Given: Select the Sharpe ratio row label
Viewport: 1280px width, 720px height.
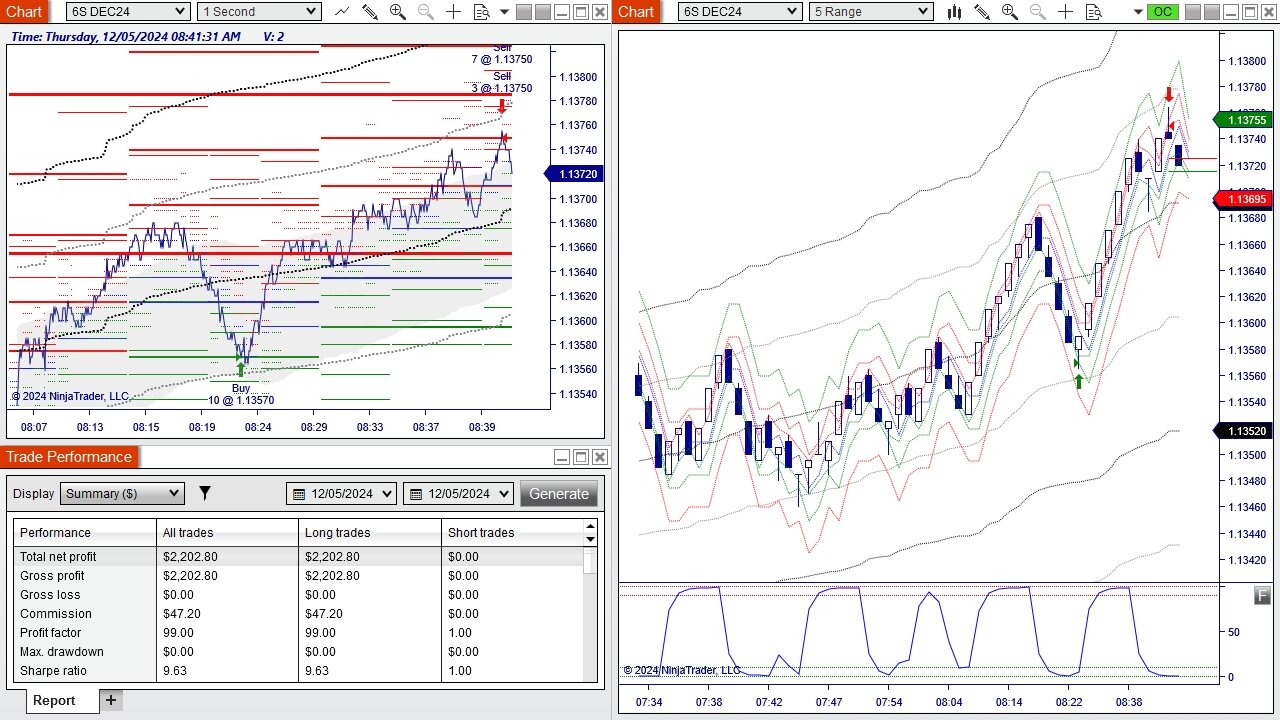Looking at the screenshot, I should 53,671.
